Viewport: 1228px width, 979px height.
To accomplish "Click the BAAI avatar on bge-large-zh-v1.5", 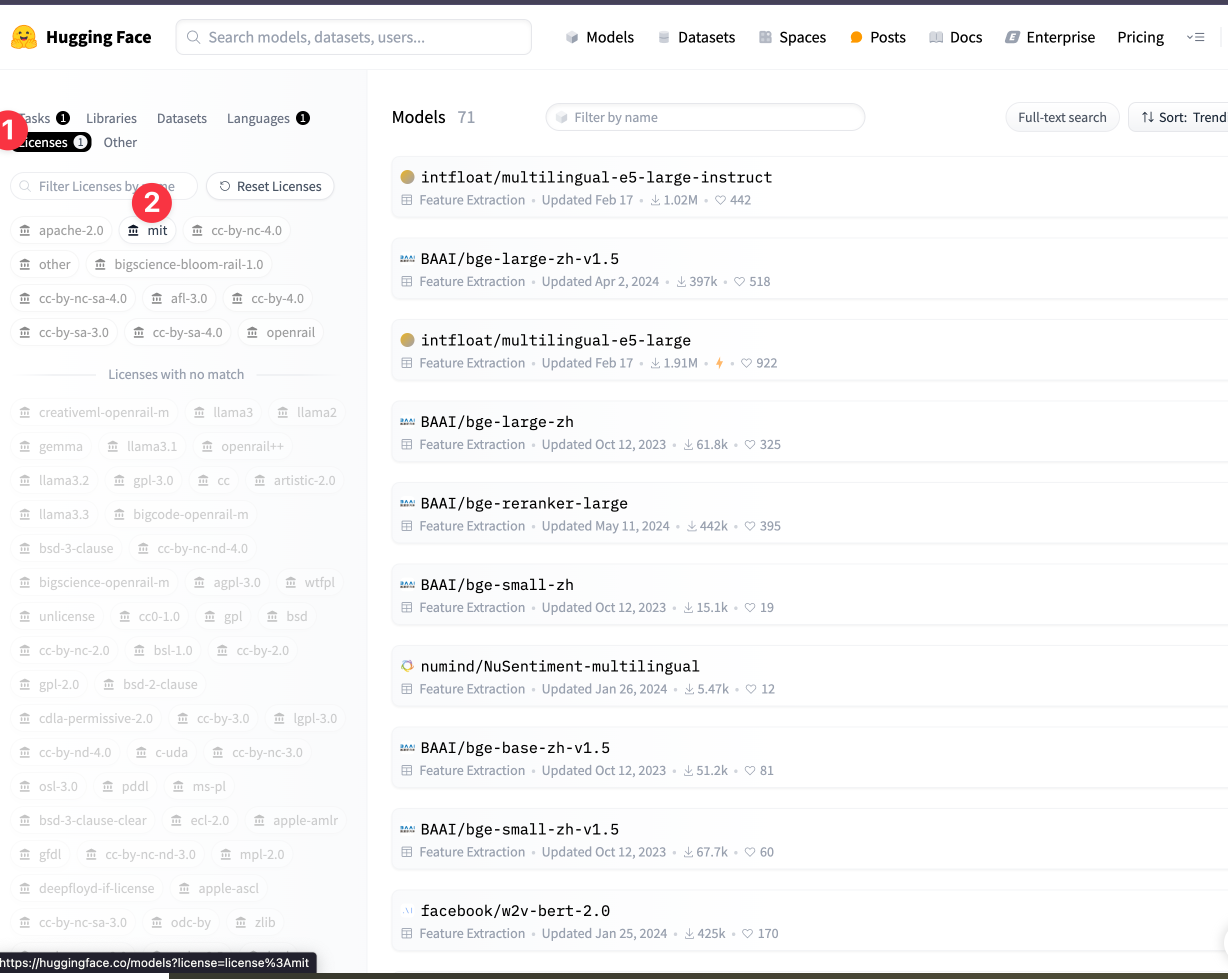I will pos(407,259).
